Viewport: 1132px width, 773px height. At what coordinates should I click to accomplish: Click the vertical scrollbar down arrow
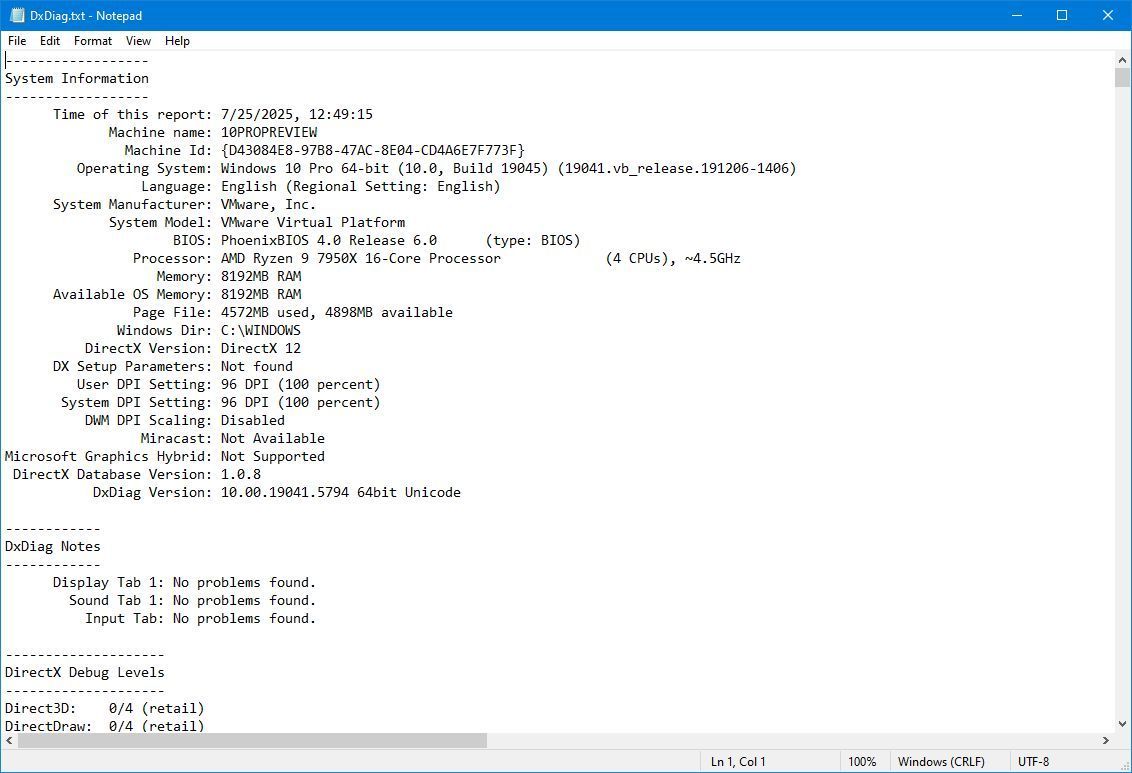click(1122, 723)
